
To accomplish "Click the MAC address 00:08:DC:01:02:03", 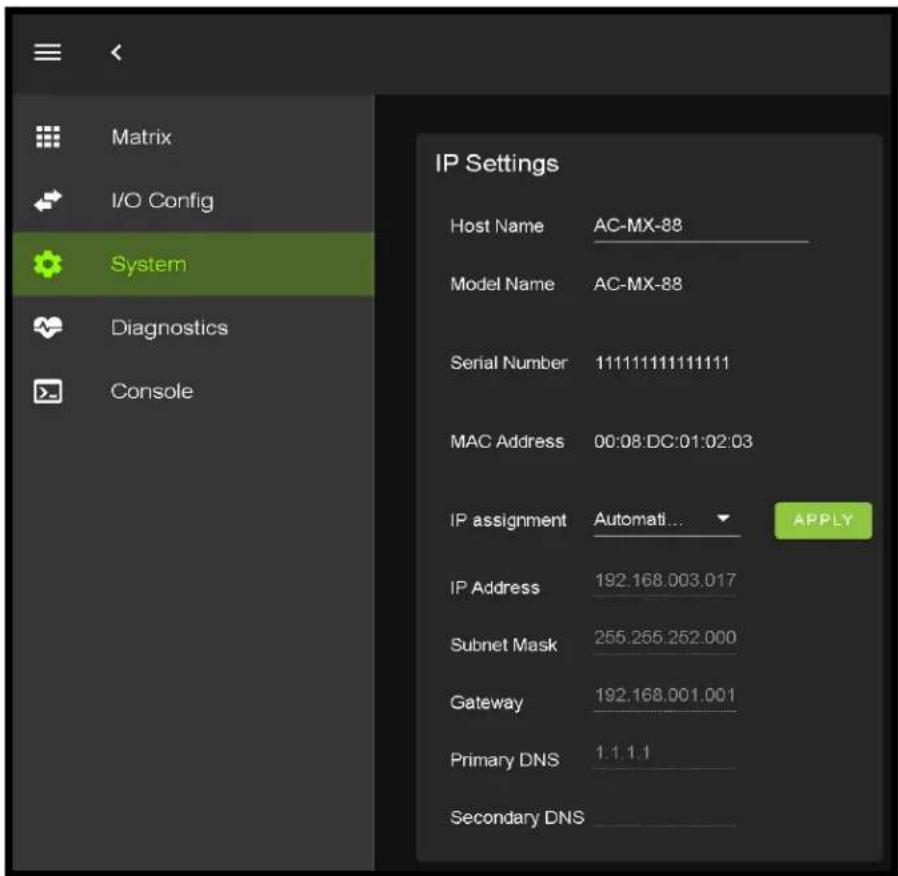I will 673,441.
